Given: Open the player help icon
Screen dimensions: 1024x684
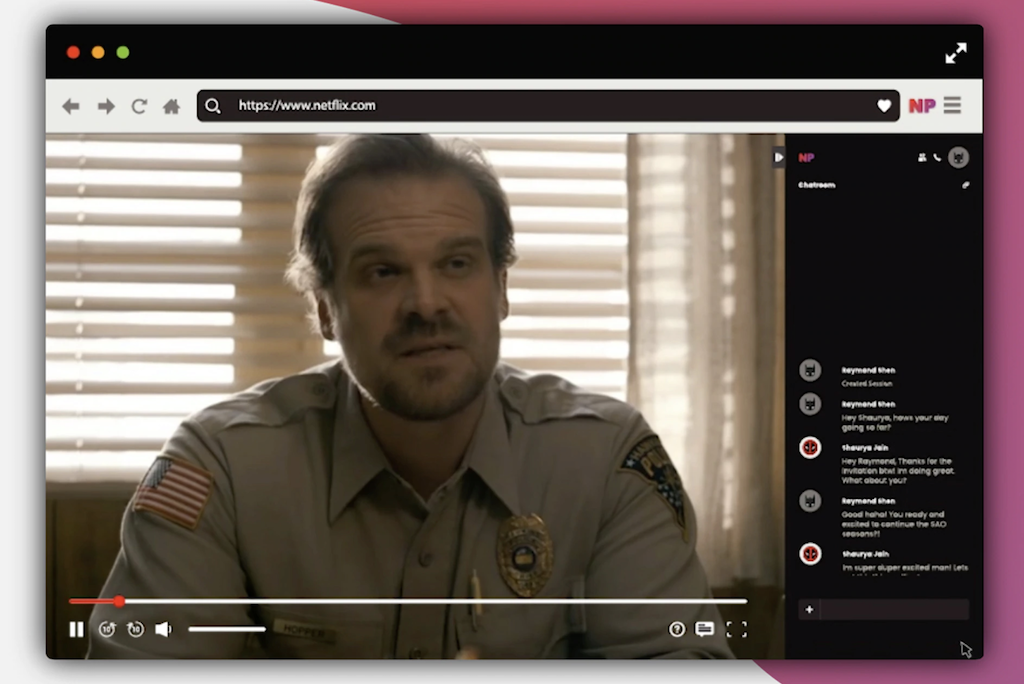Looking at the screenshot, I should pos(677,629).
